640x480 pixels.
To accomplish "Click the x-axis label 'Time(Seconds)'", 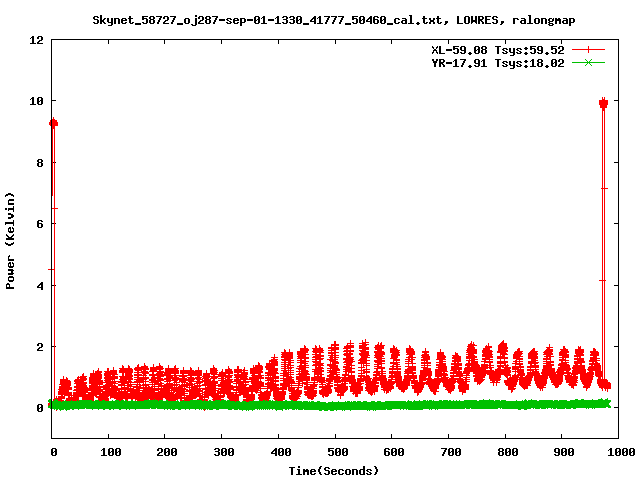I will (334, 471).
